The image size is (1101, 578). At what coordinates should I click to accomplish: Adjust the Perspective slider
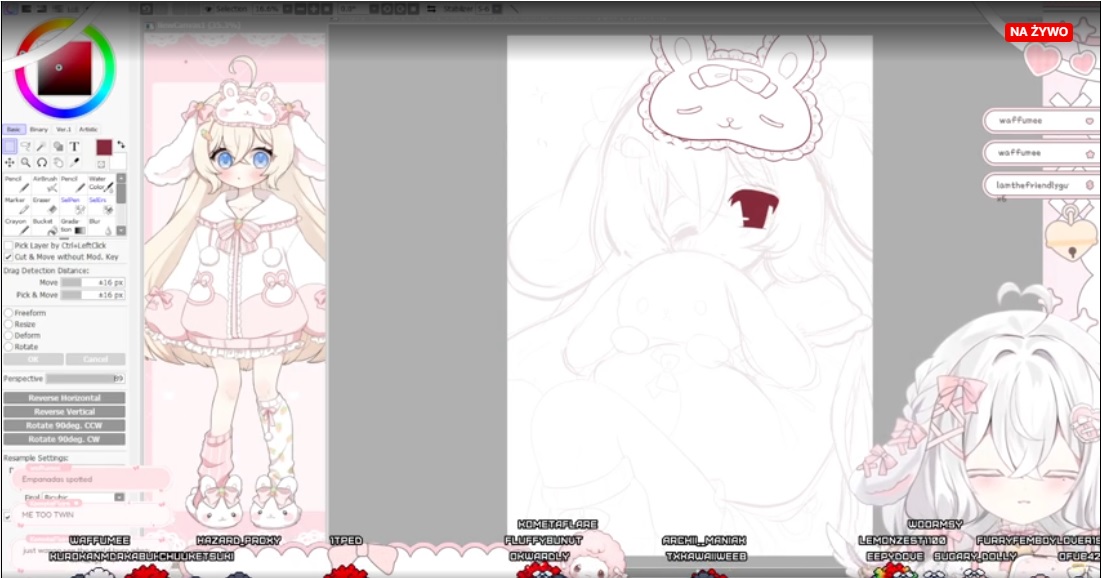(85, 379)
